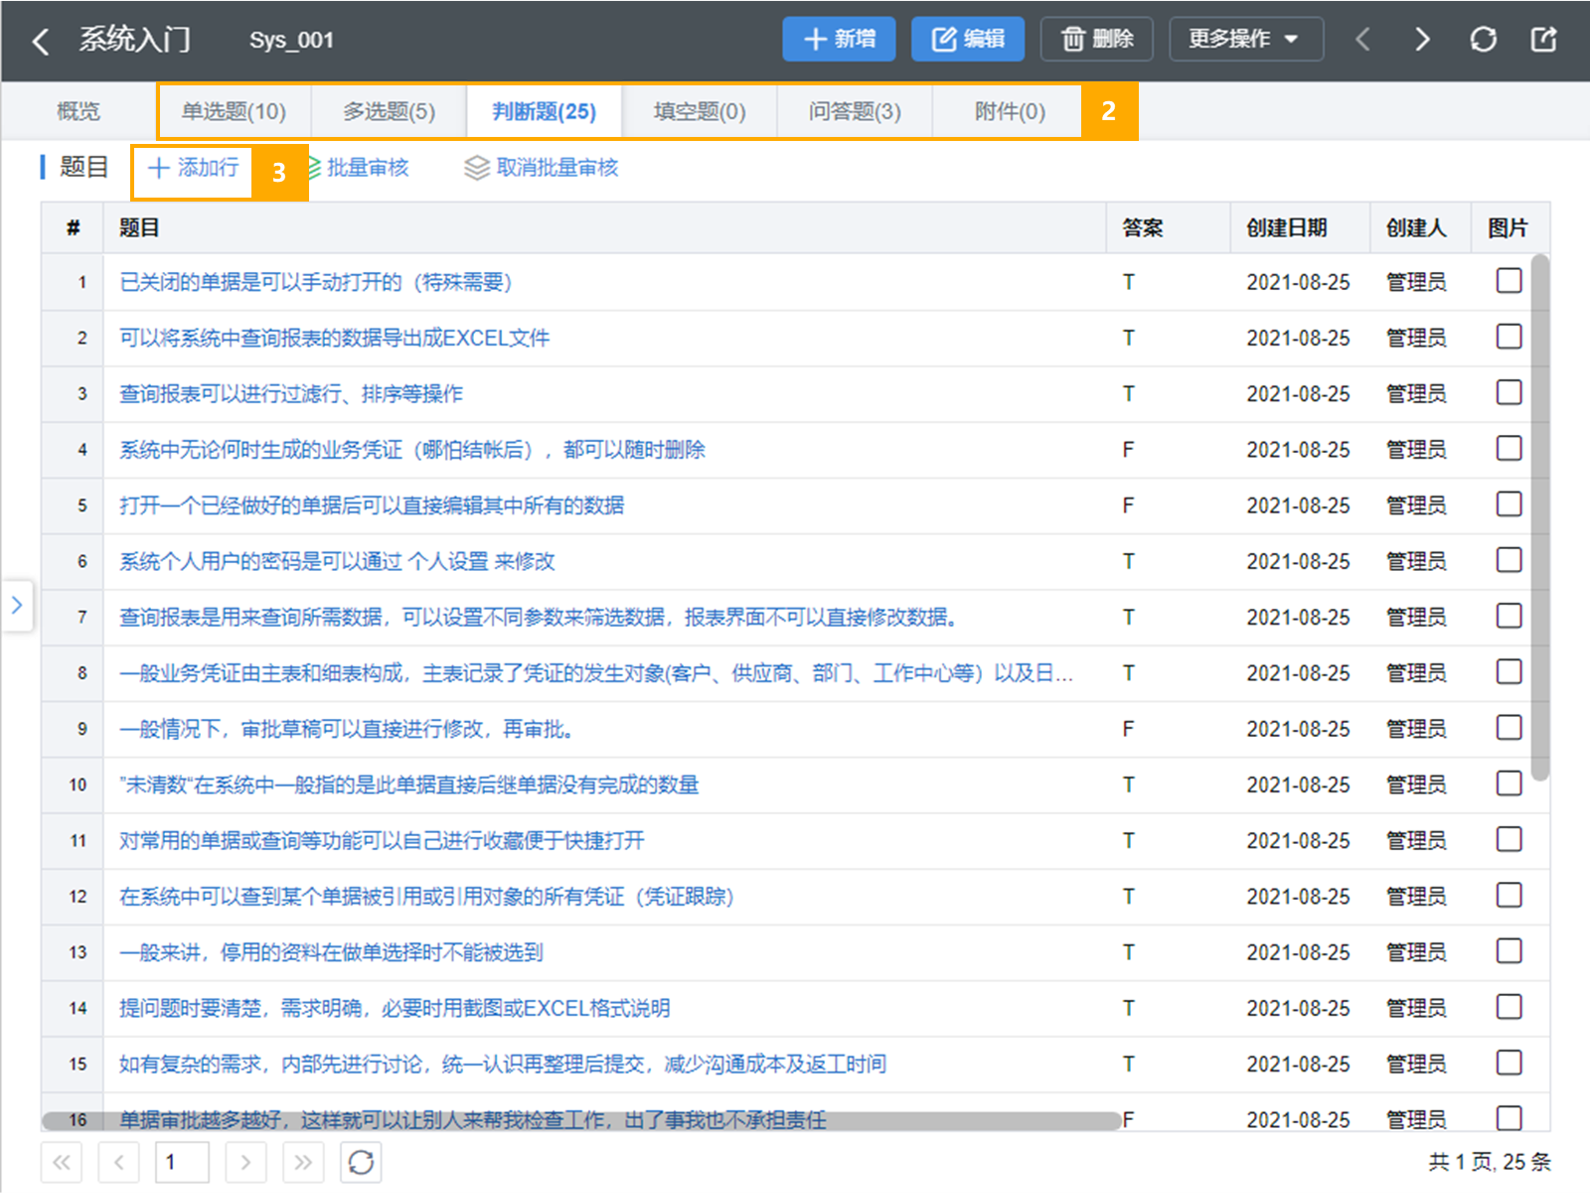Open question 打开一个已经做好的单据后可以直接编辑
The height and width of the screenshot is (1193, 1590).
pyautogui.click(x=371, y=506)
